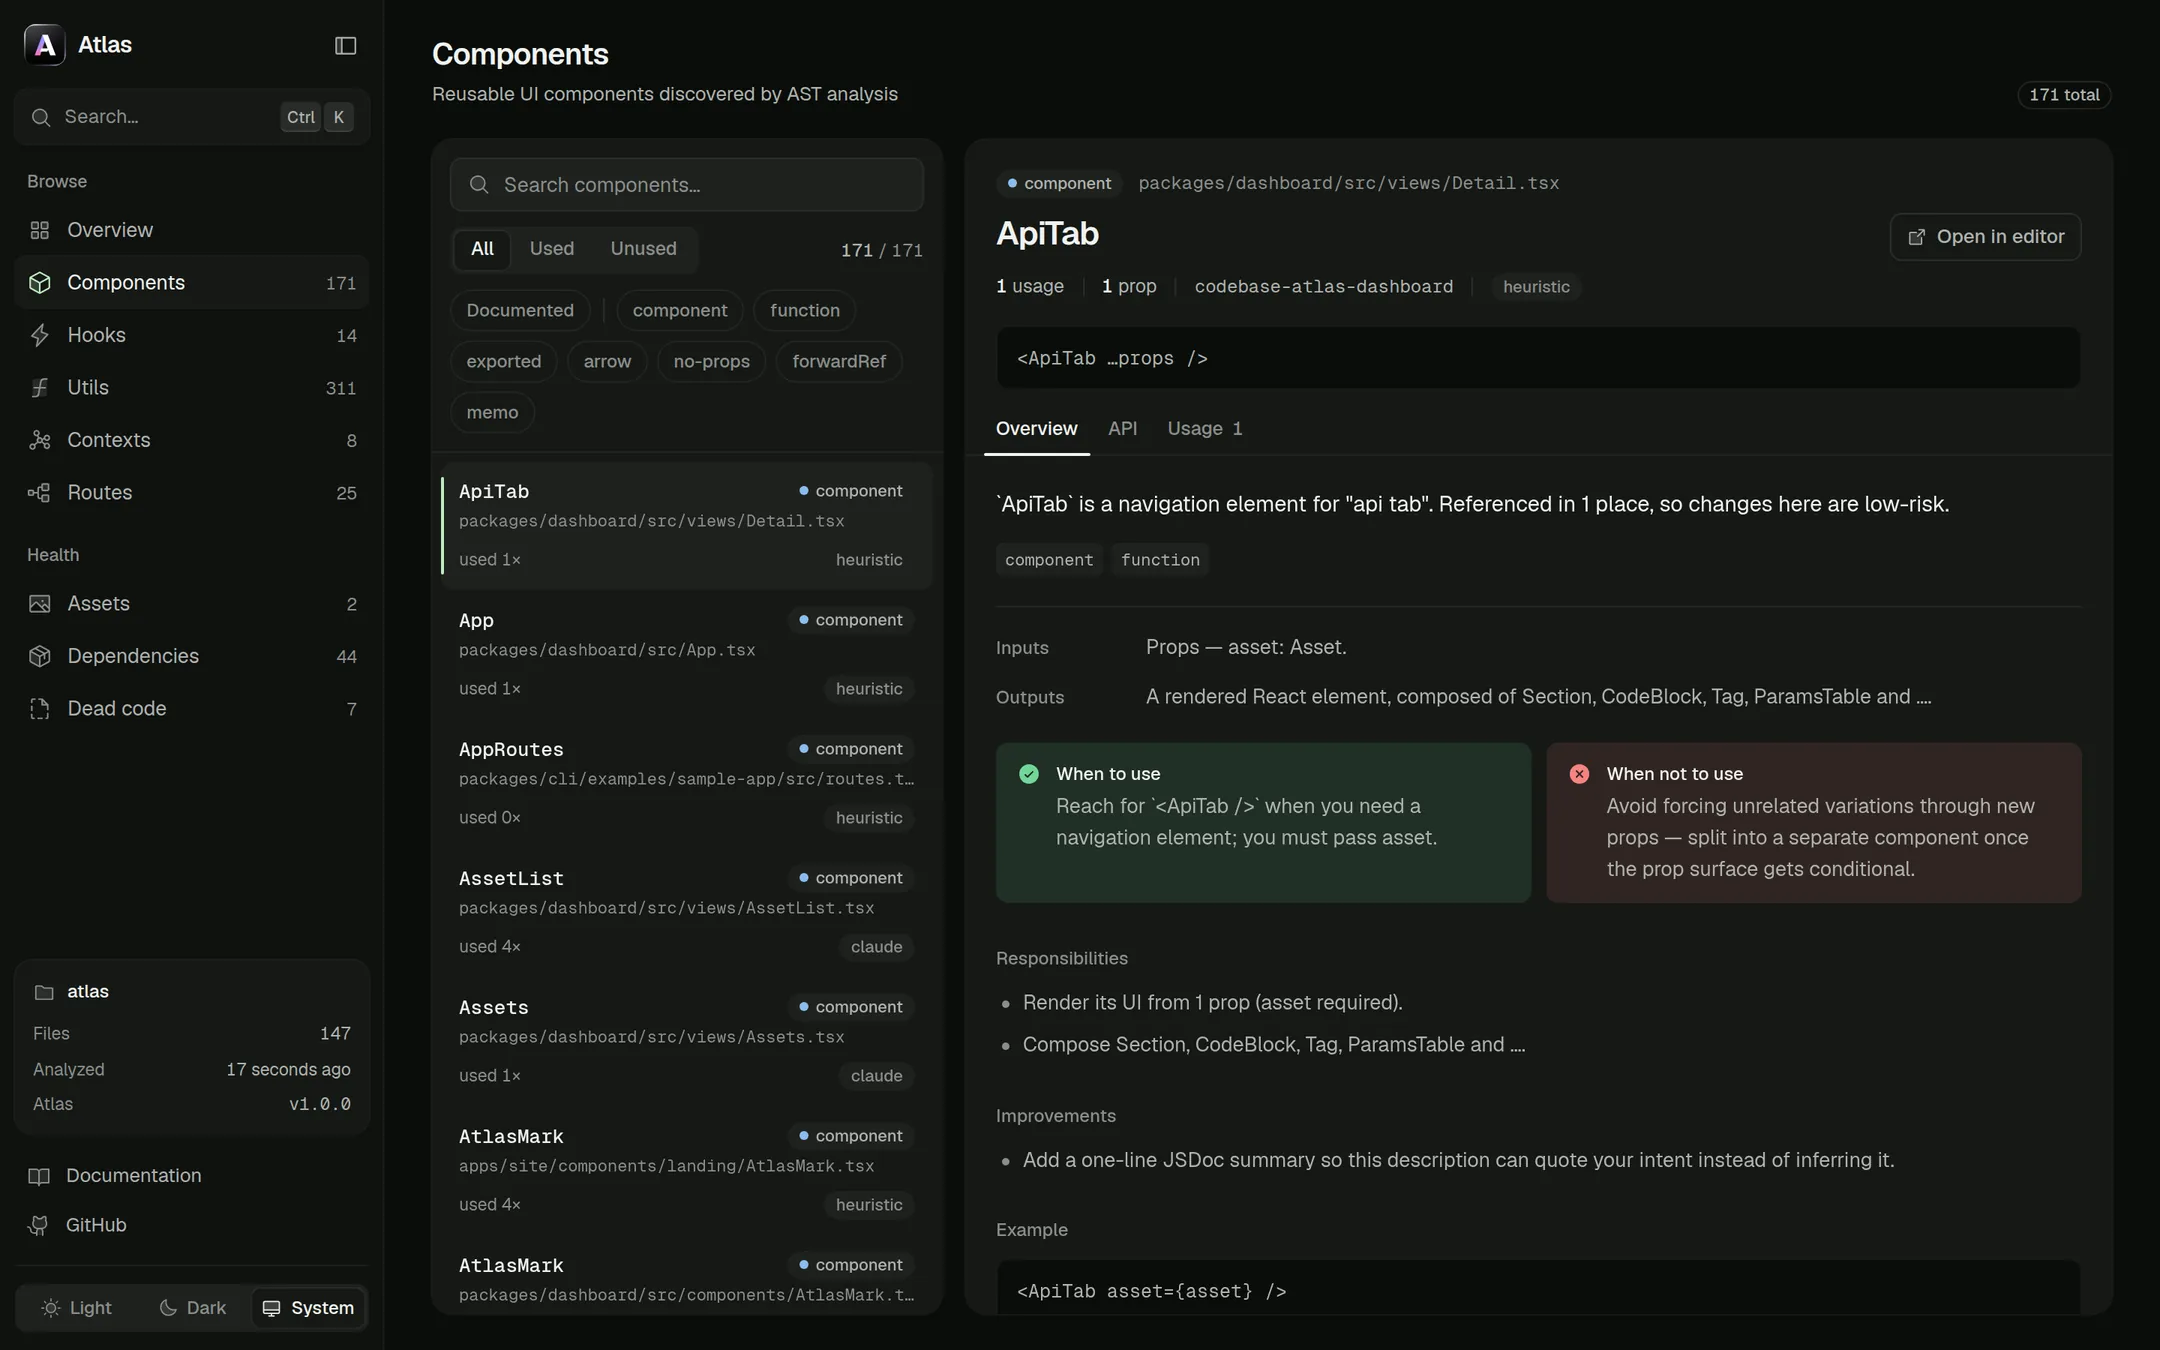2160x1350 pixels.
Task: Open Documentation via the book icon
Action: [39, 1176]
